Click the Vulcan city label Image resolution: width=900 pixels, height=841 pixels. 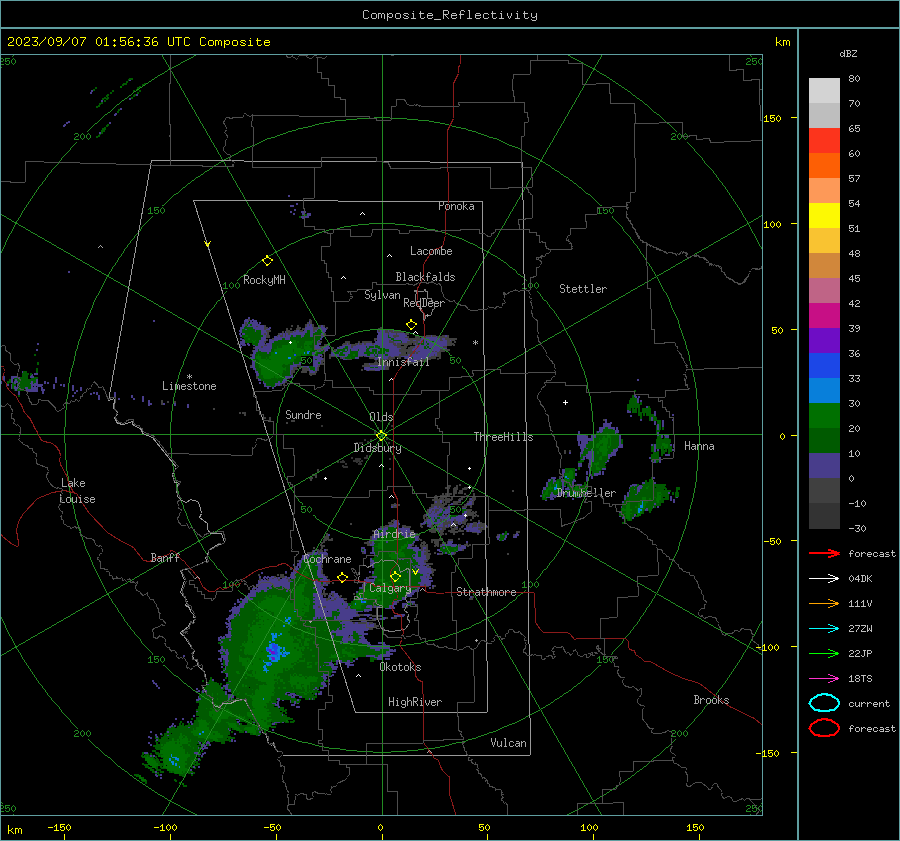pyautogui.click(x=508, y=743)
